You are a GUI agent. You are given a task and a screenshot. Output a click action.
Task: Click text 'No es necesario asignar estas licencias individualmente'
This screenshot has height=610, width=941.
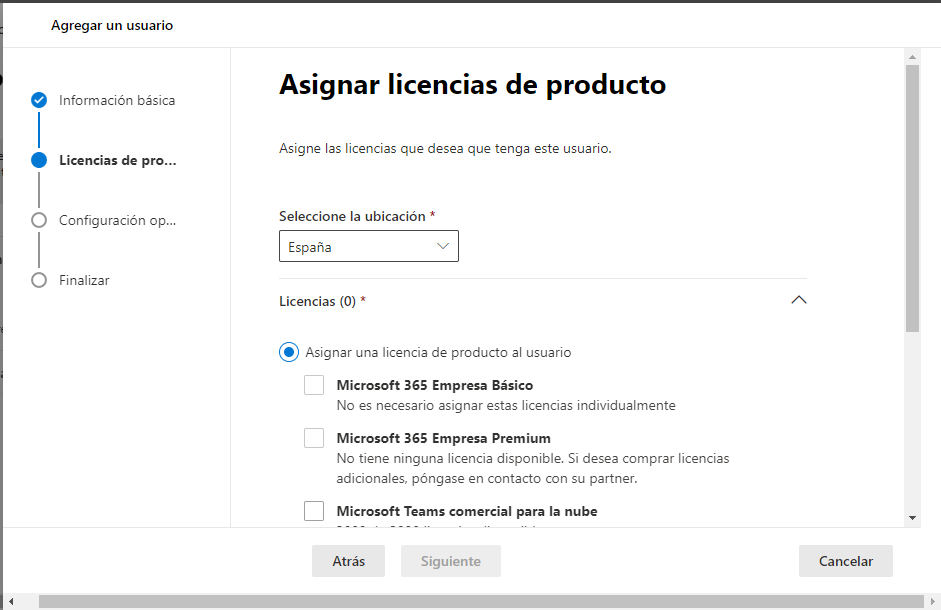click(x=506, y=405)
